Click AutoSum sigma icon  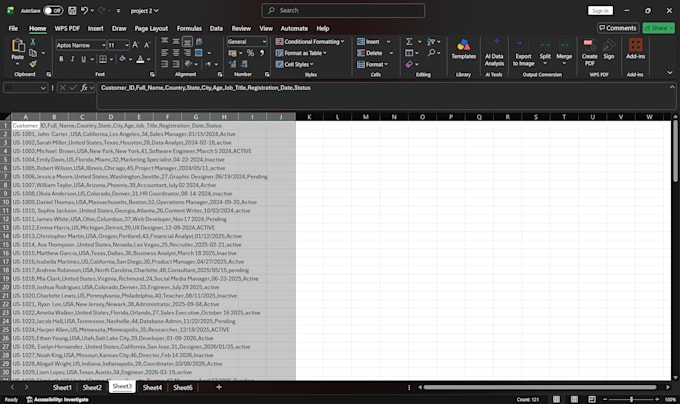pyautogui.click(x=409, y=42)
